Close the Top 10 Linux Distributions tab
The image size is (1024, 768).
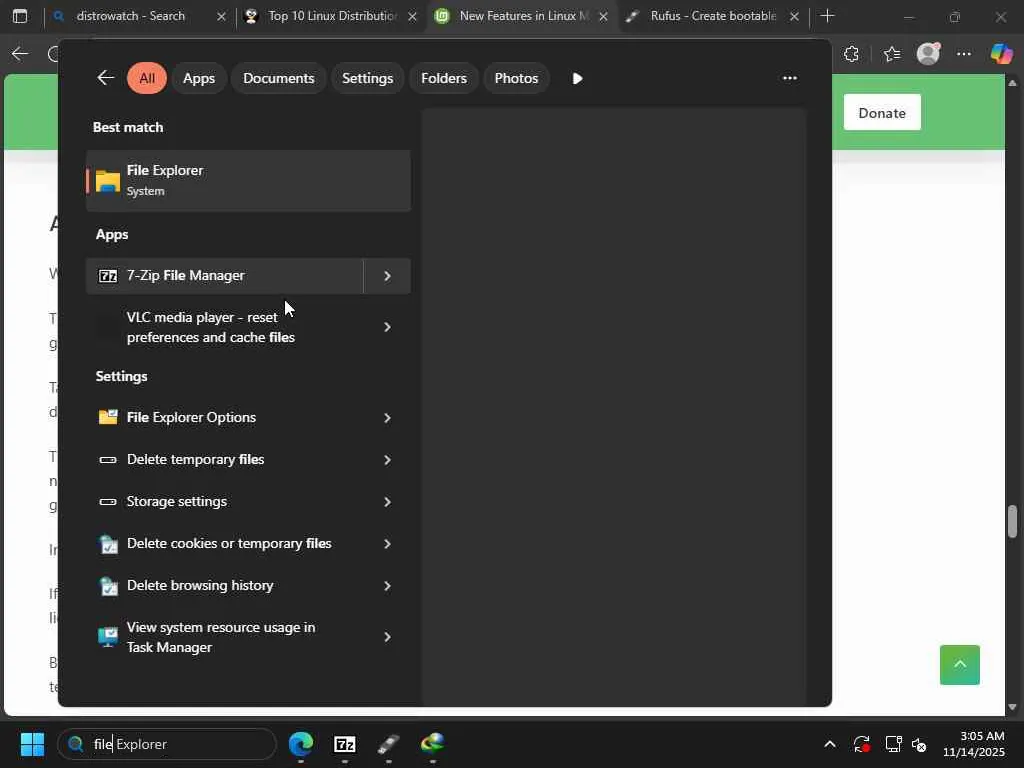(x=412, y=16)
